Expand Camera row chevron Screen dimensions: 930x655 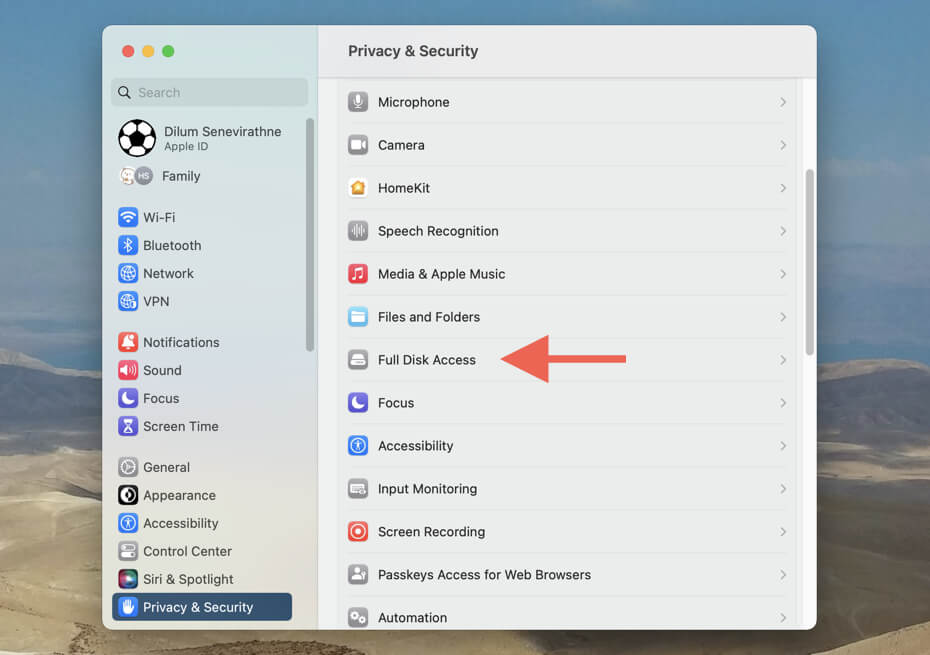[783, 145]
